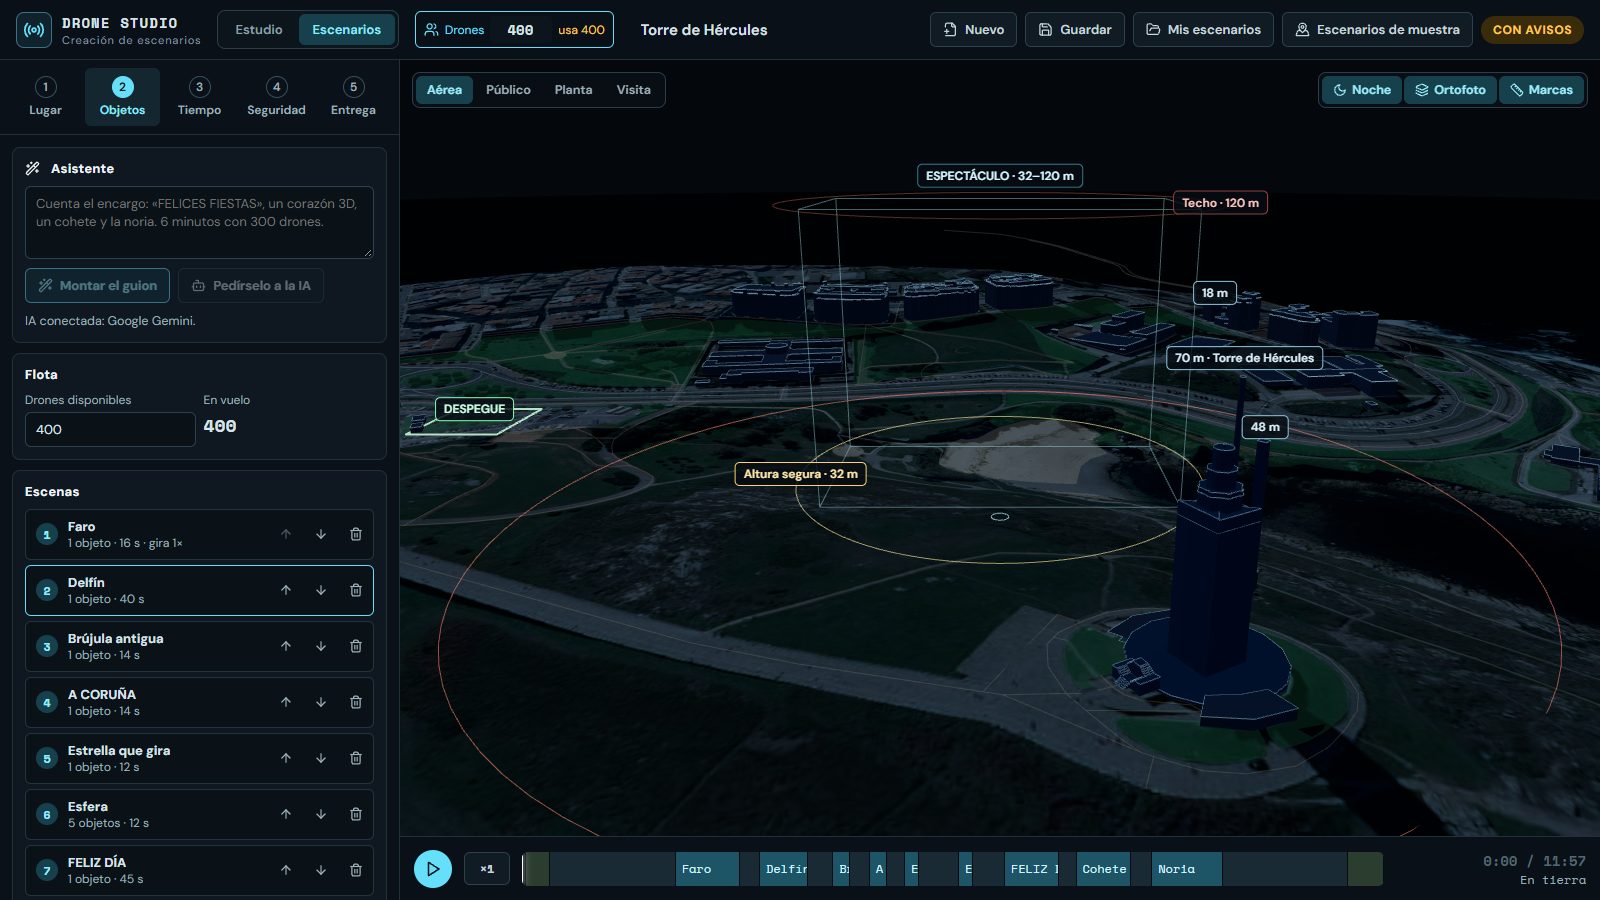The width and height of the screenshot is (1600, 900).
Task: Click the Drones disponibles input field
Action: pos(110,429)
